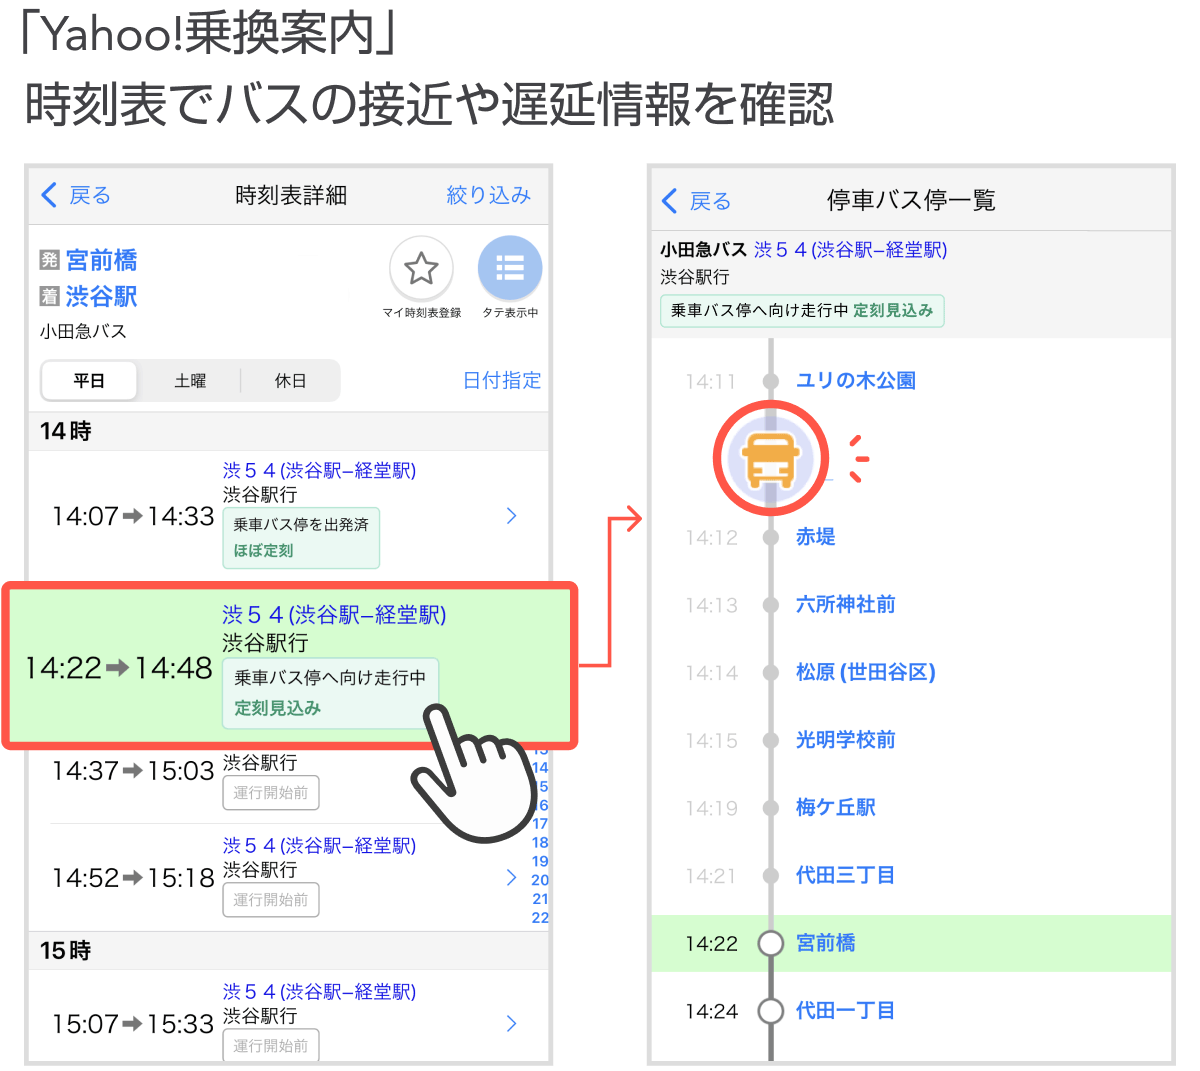This screenshot has height=1071, width=1200.
Task: Tap the 発 departure badge icon
Action: [50, 260]
